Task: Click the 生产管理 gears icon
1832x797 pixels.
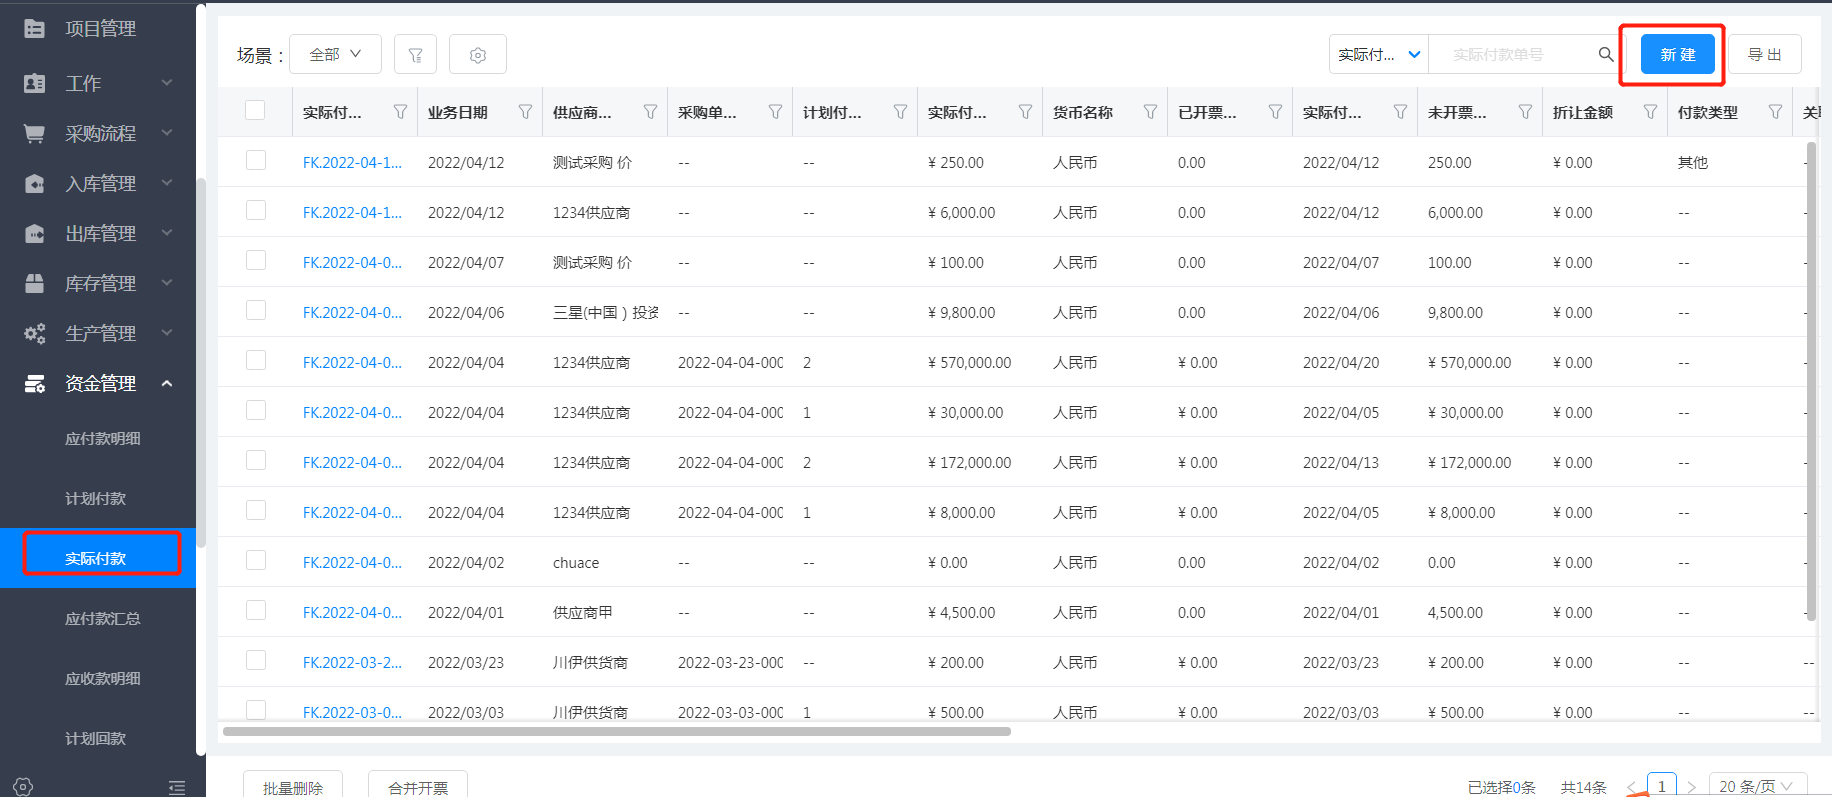Action: (34, 333)
